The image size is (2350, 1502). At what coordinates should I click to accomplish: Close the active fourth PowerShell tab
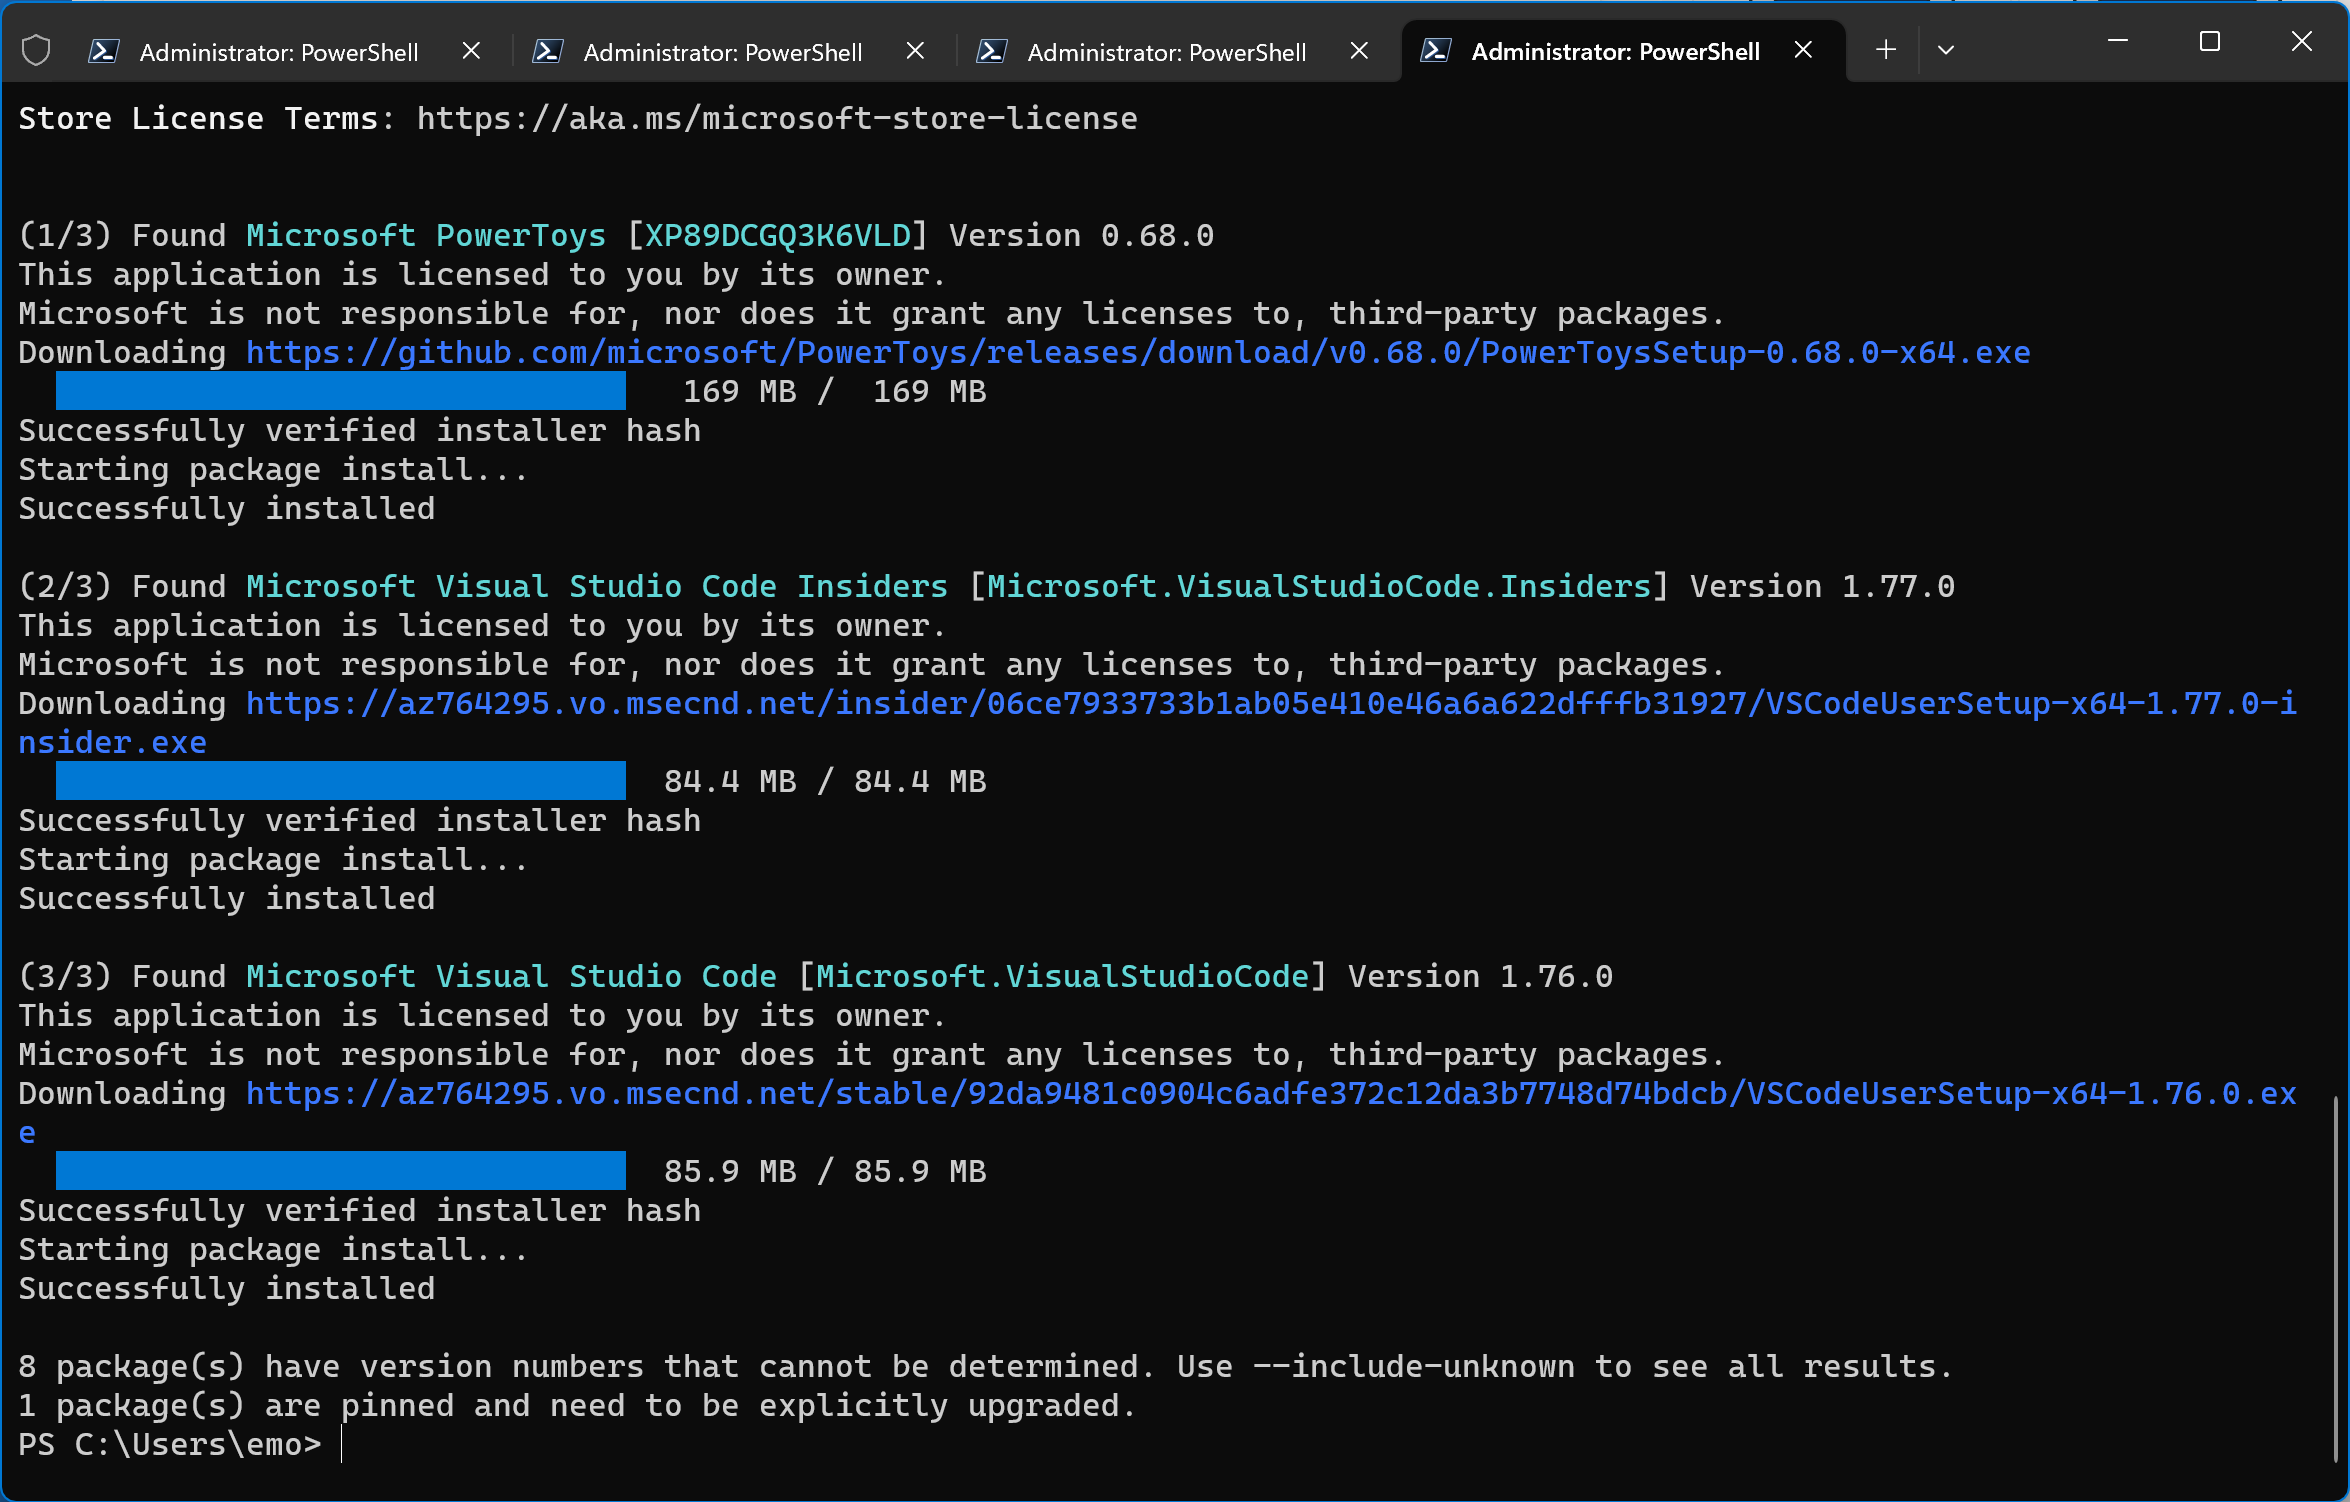tap(1803, 50)
